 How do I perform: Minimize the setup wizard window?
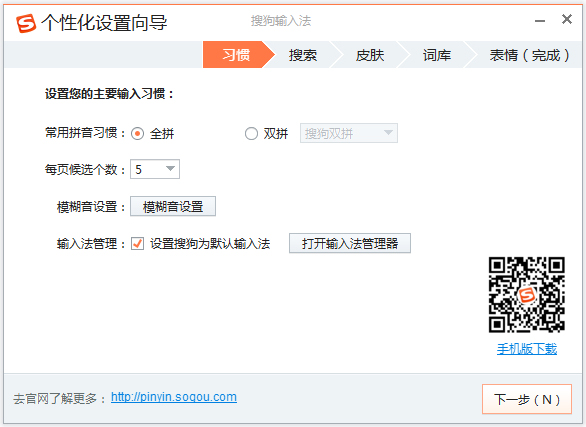(x=540, y=21)
